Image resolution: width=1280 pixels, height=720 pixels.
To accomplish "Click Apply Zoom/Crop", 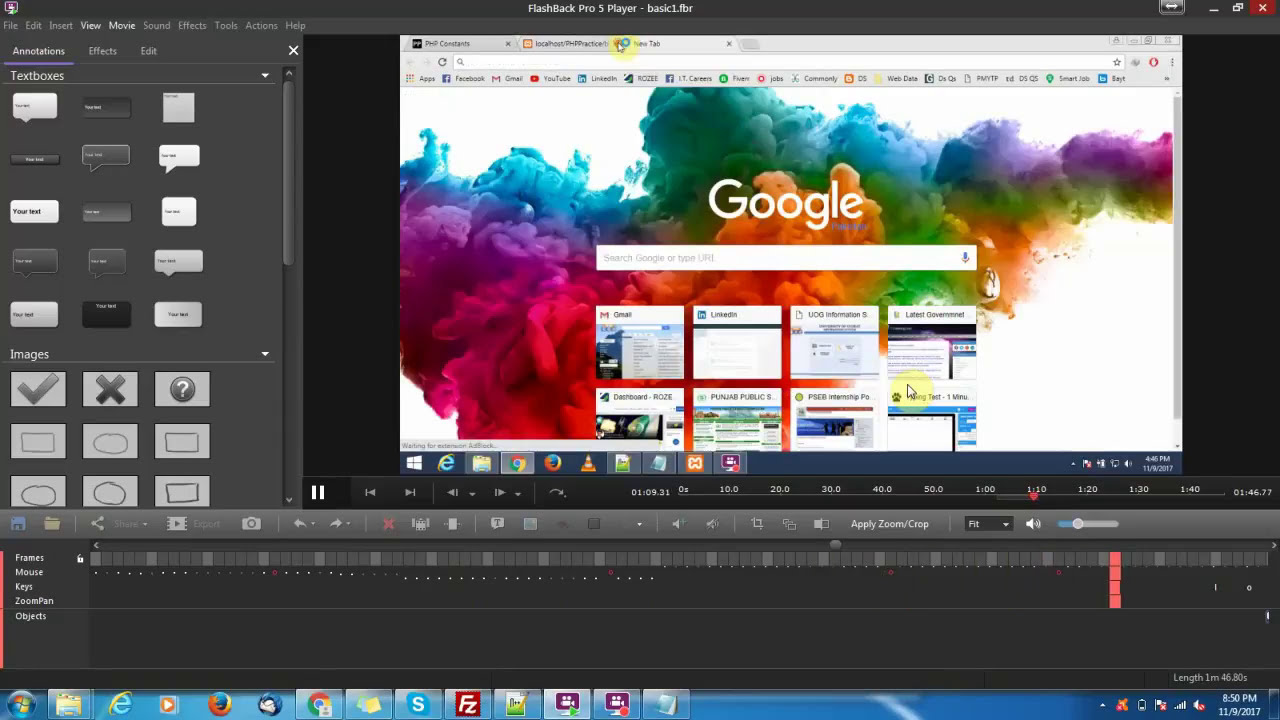I will point(890,524).
